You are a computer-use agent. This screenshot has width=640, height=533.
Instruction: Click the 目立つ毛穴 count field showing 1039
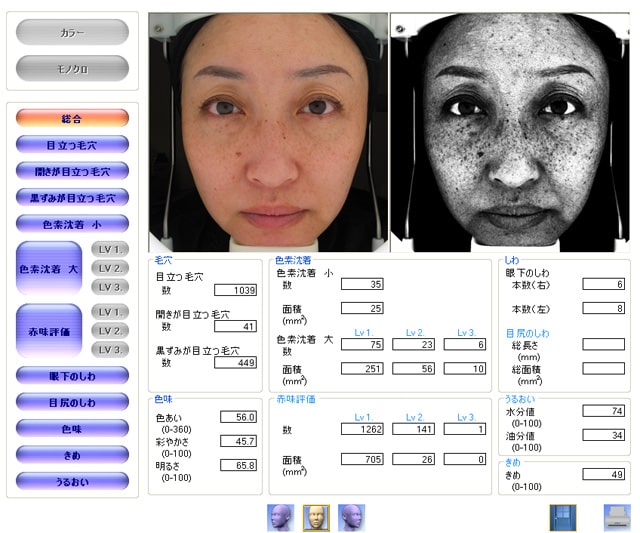click(235, 290)
